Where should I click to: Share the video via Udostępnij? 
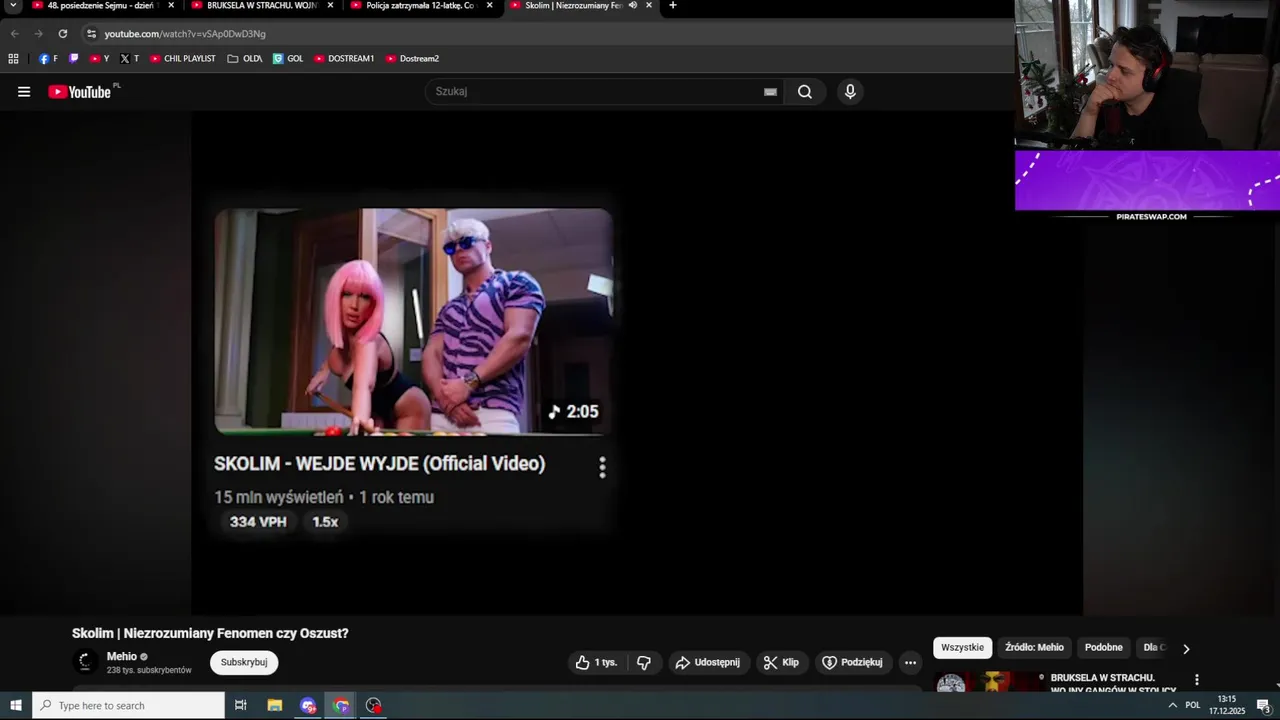(x=708, y=662)
